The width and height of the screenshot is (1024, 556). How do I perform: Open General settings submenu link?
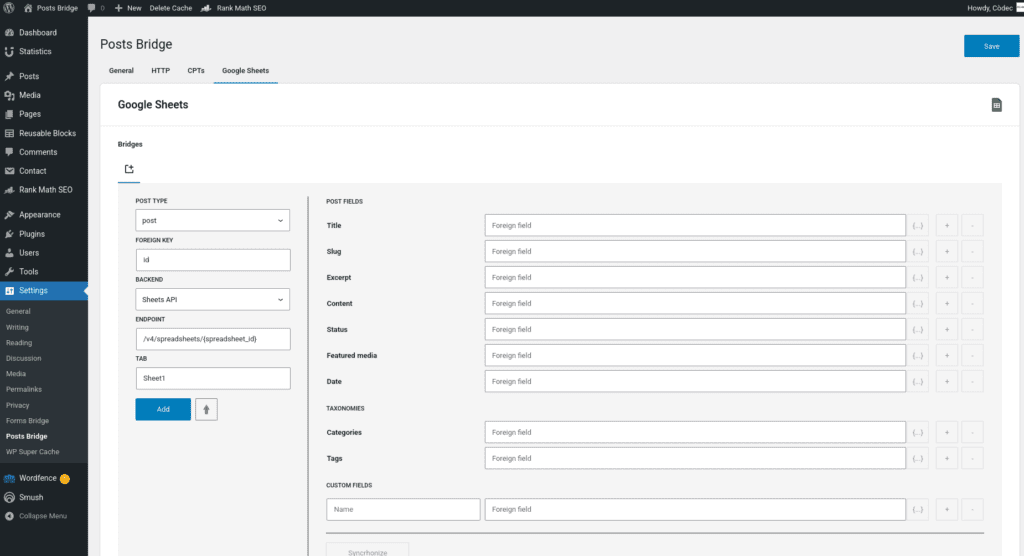click(x=18, y=312)
